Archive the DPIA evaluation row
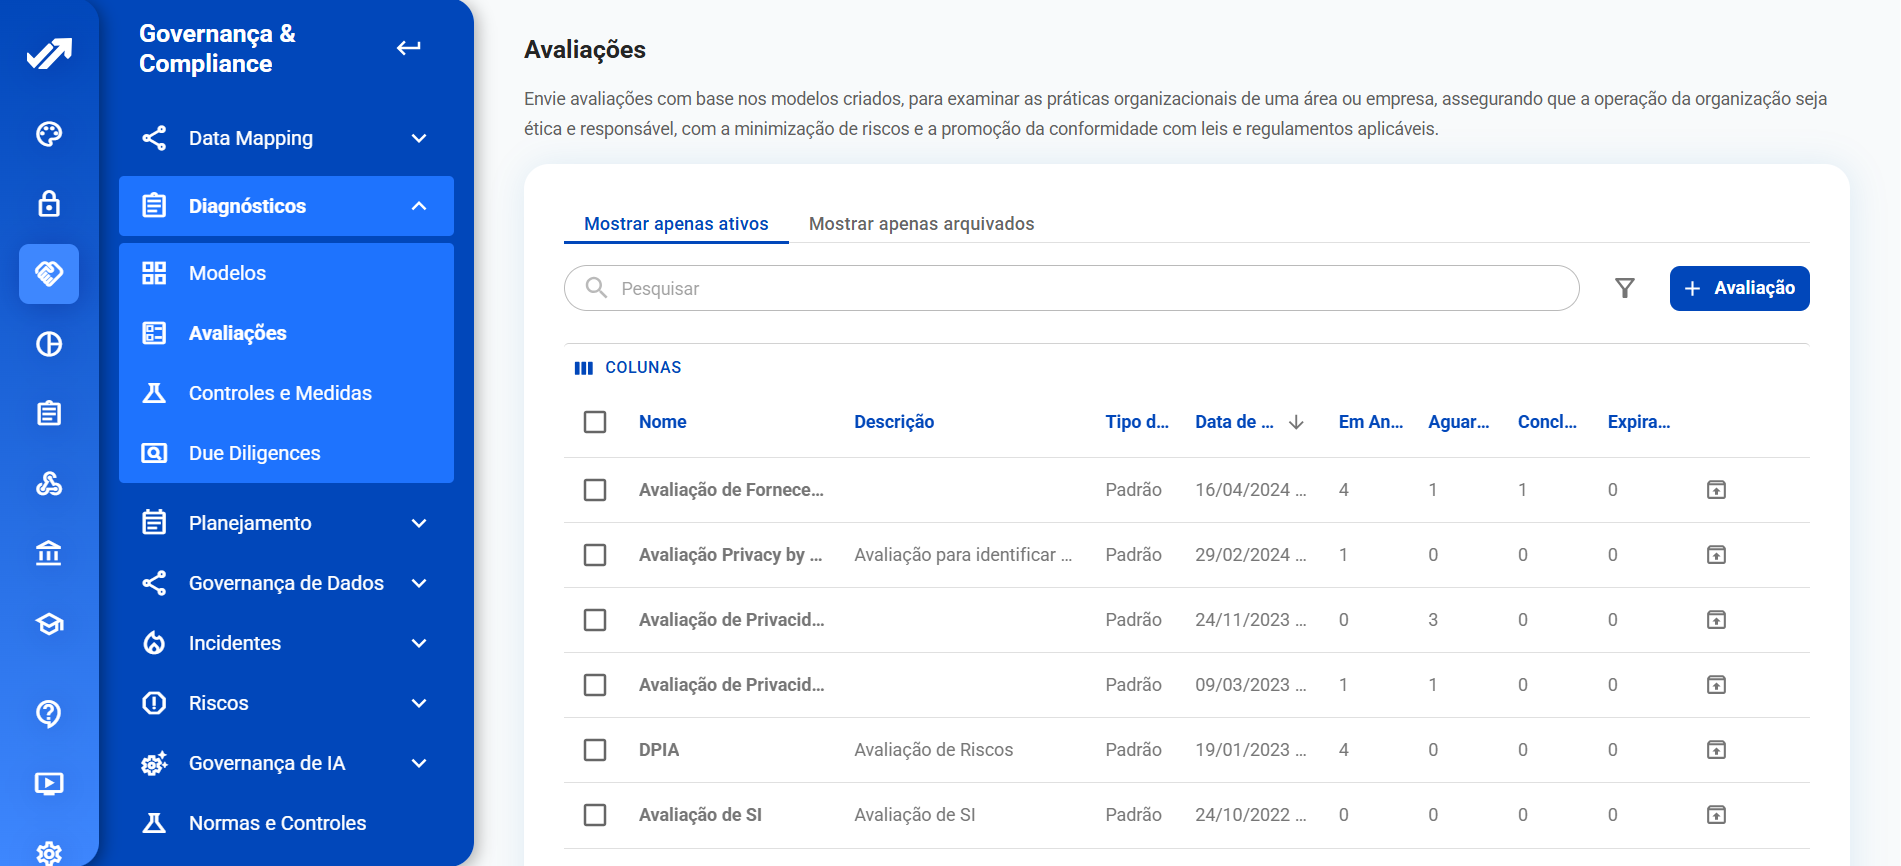The height and width of the screenshot is (866, 1901). tap(1716, 750)
